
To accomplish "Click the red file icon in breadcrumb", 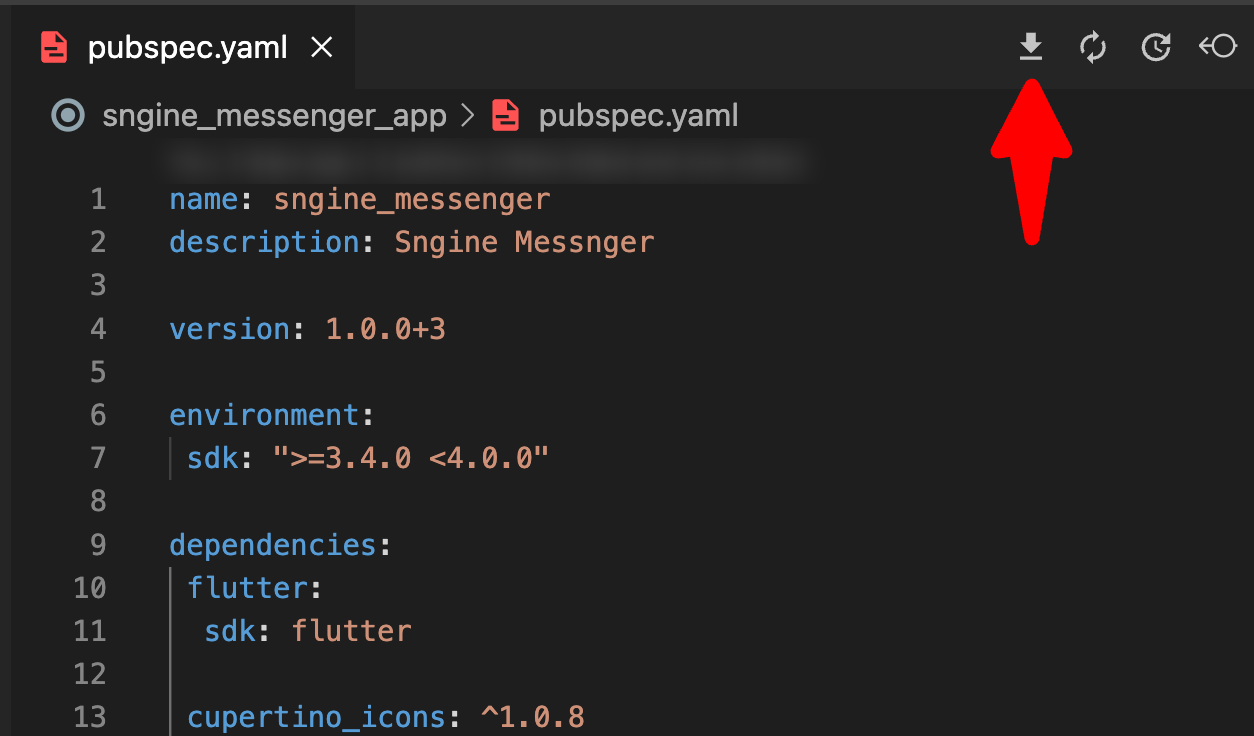I will [506, 116].
